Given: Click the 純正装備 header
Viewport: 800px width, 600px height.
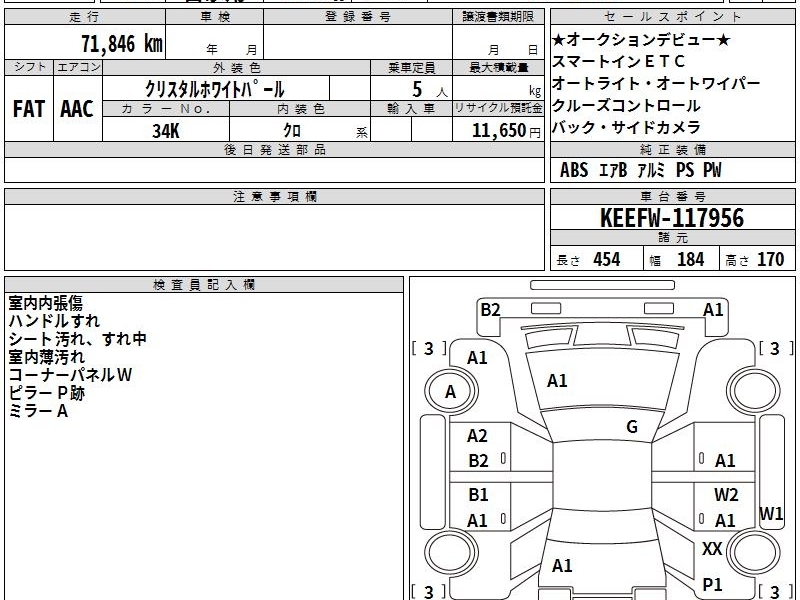Looking at the screenshot, I should [672, 149].
